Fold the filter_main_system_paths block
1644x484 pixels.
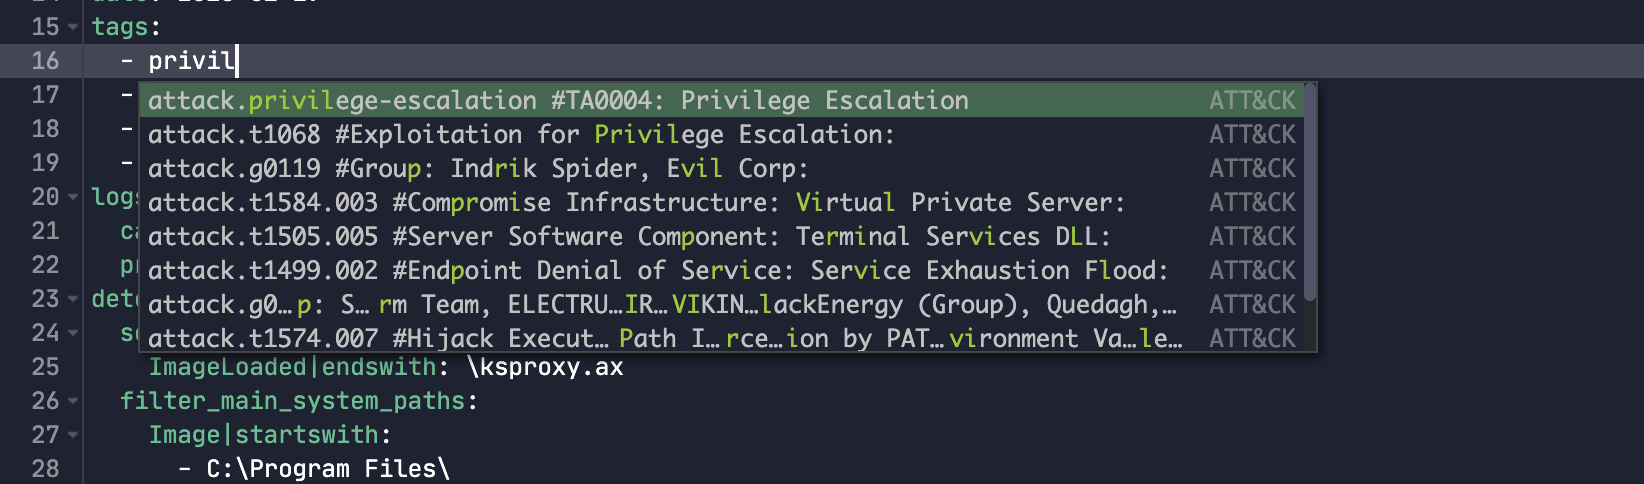pos(73,401)
